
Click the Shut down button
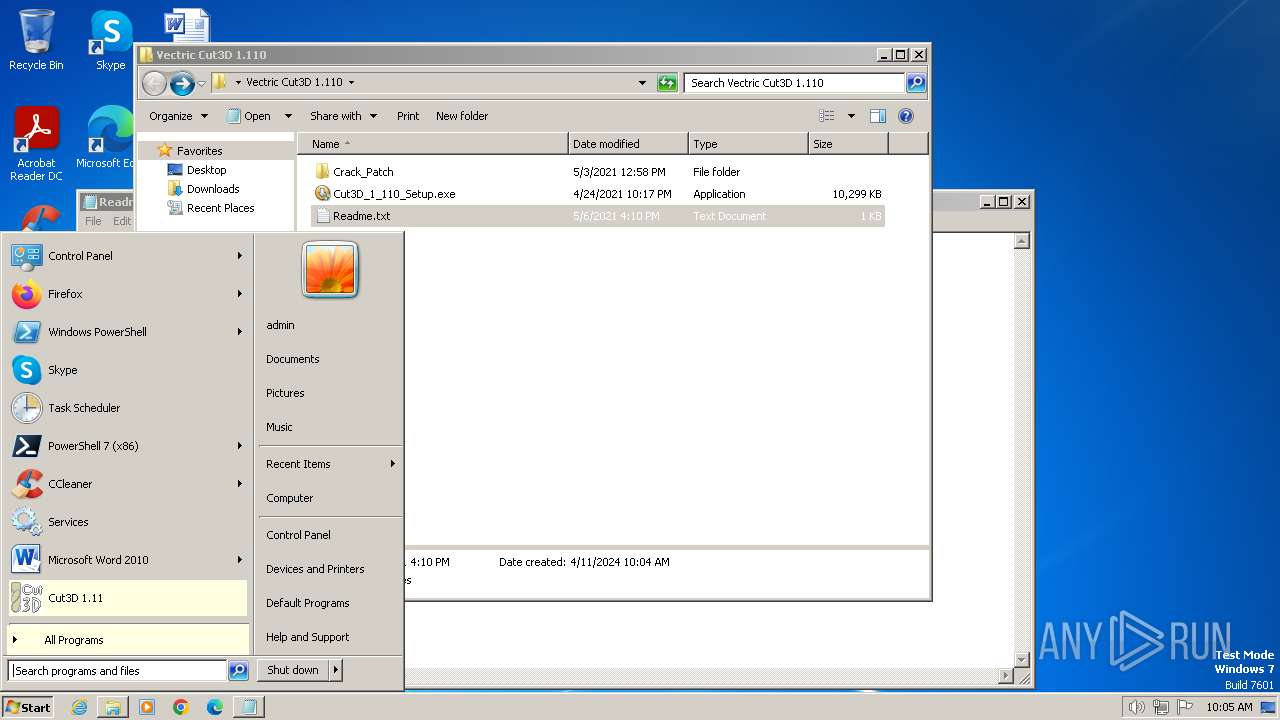(x=293, y=670)
